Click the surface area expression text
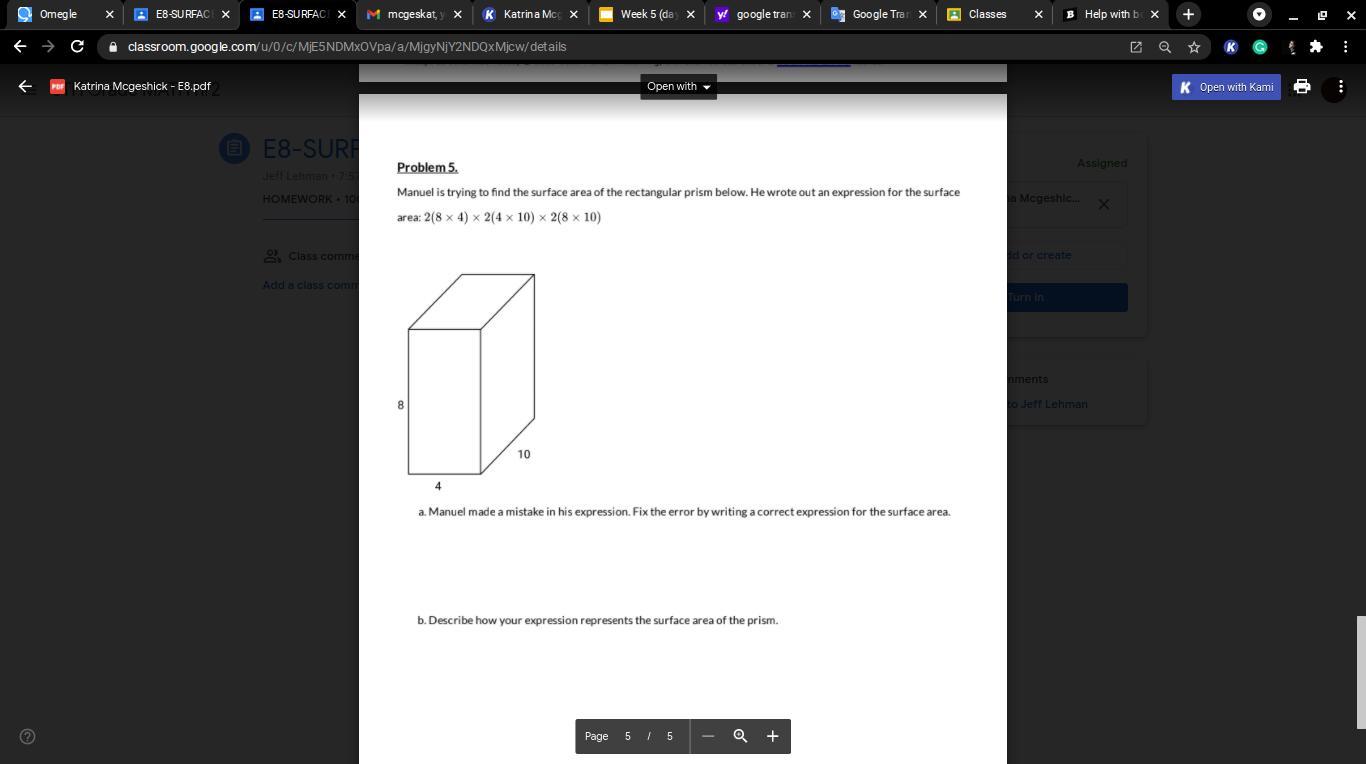The height and width of the screenshot is (764, 1366). pos(512,217)
